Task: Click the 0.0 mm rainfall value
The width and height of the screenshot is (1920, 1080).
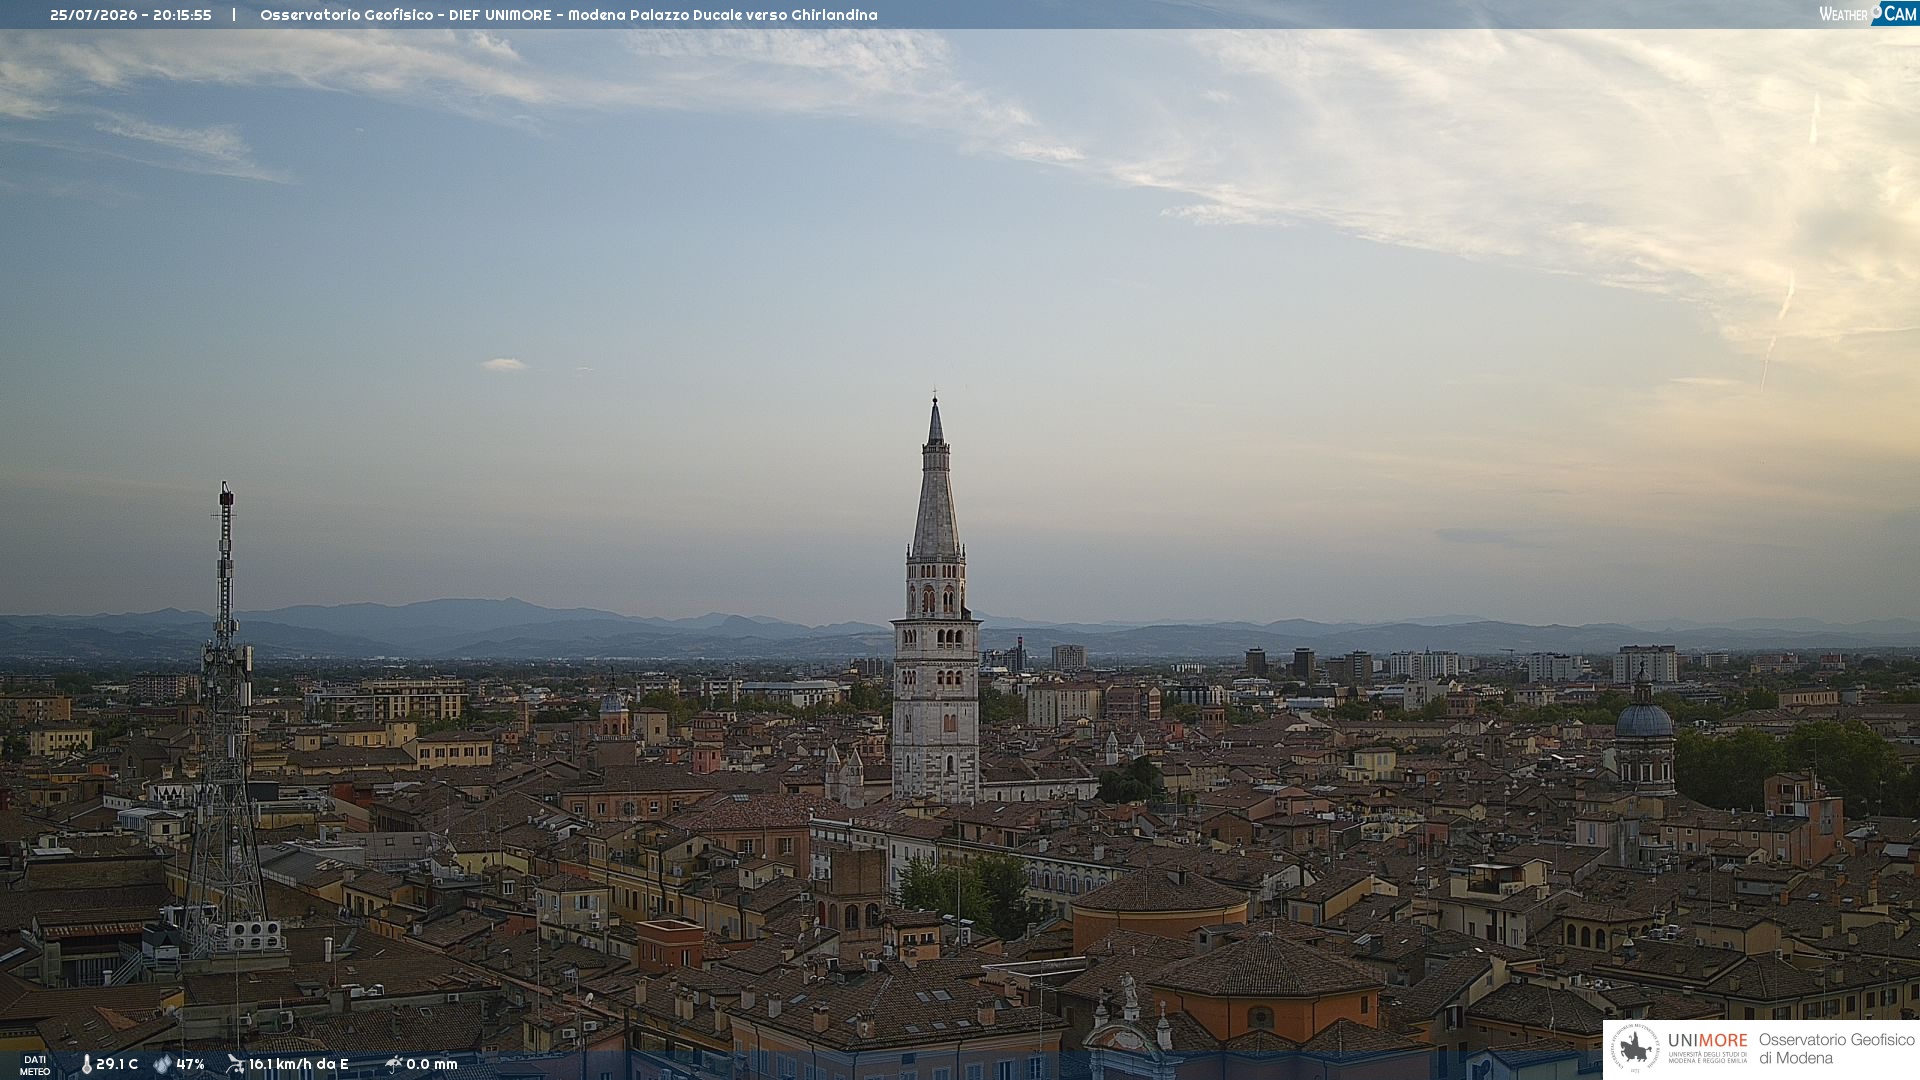Action: click(431, 1065)
